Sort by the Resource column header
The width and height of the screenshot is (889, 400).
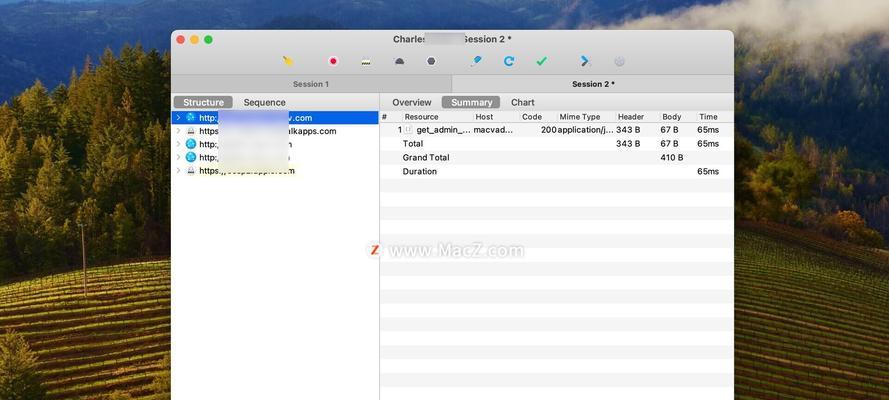(421, 117)
